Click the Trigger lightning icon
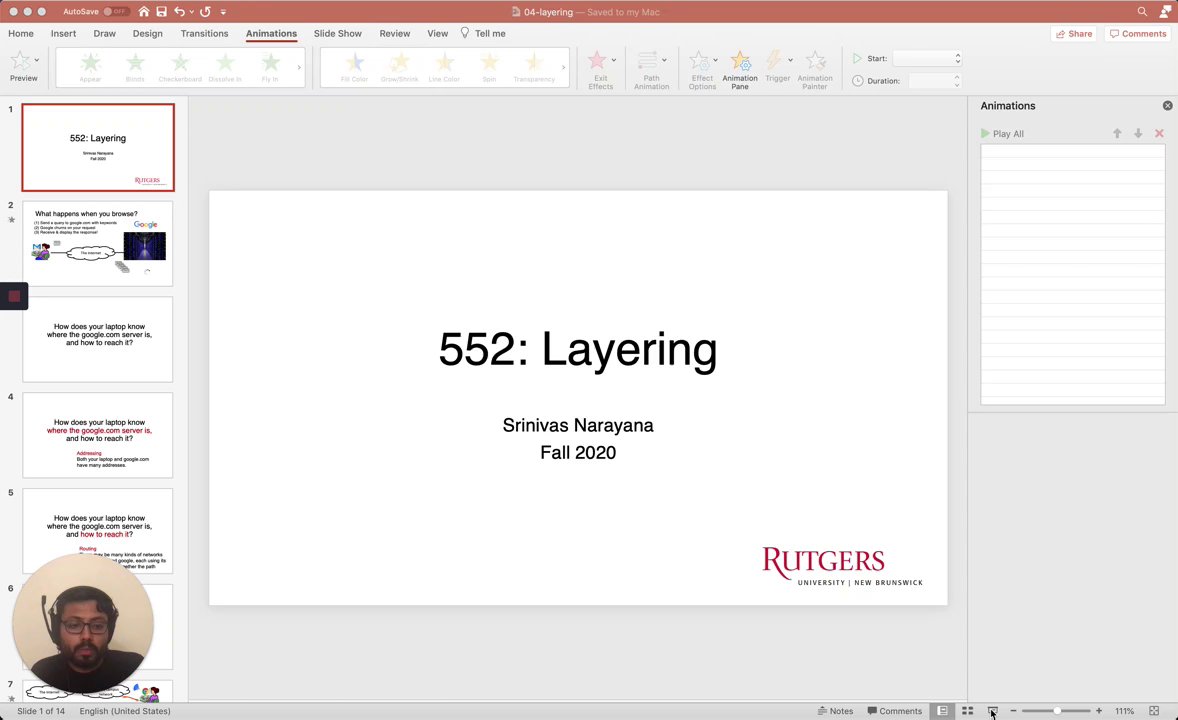 pyautogui.click(x=774, y=60)
